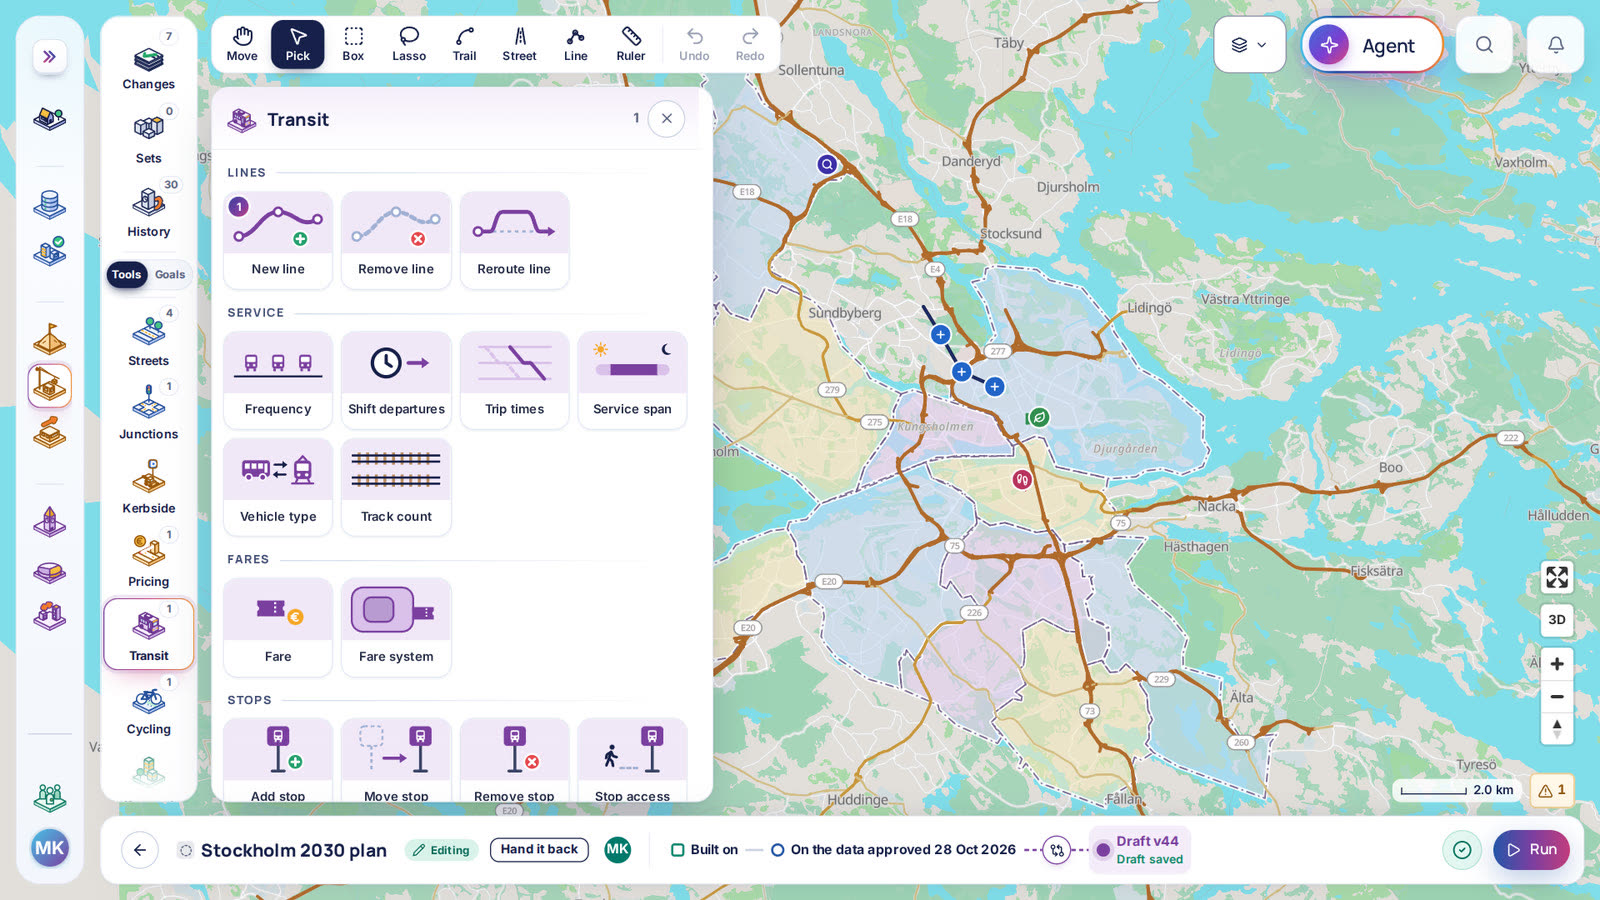Open the Reroute line tool

(514, 240)
